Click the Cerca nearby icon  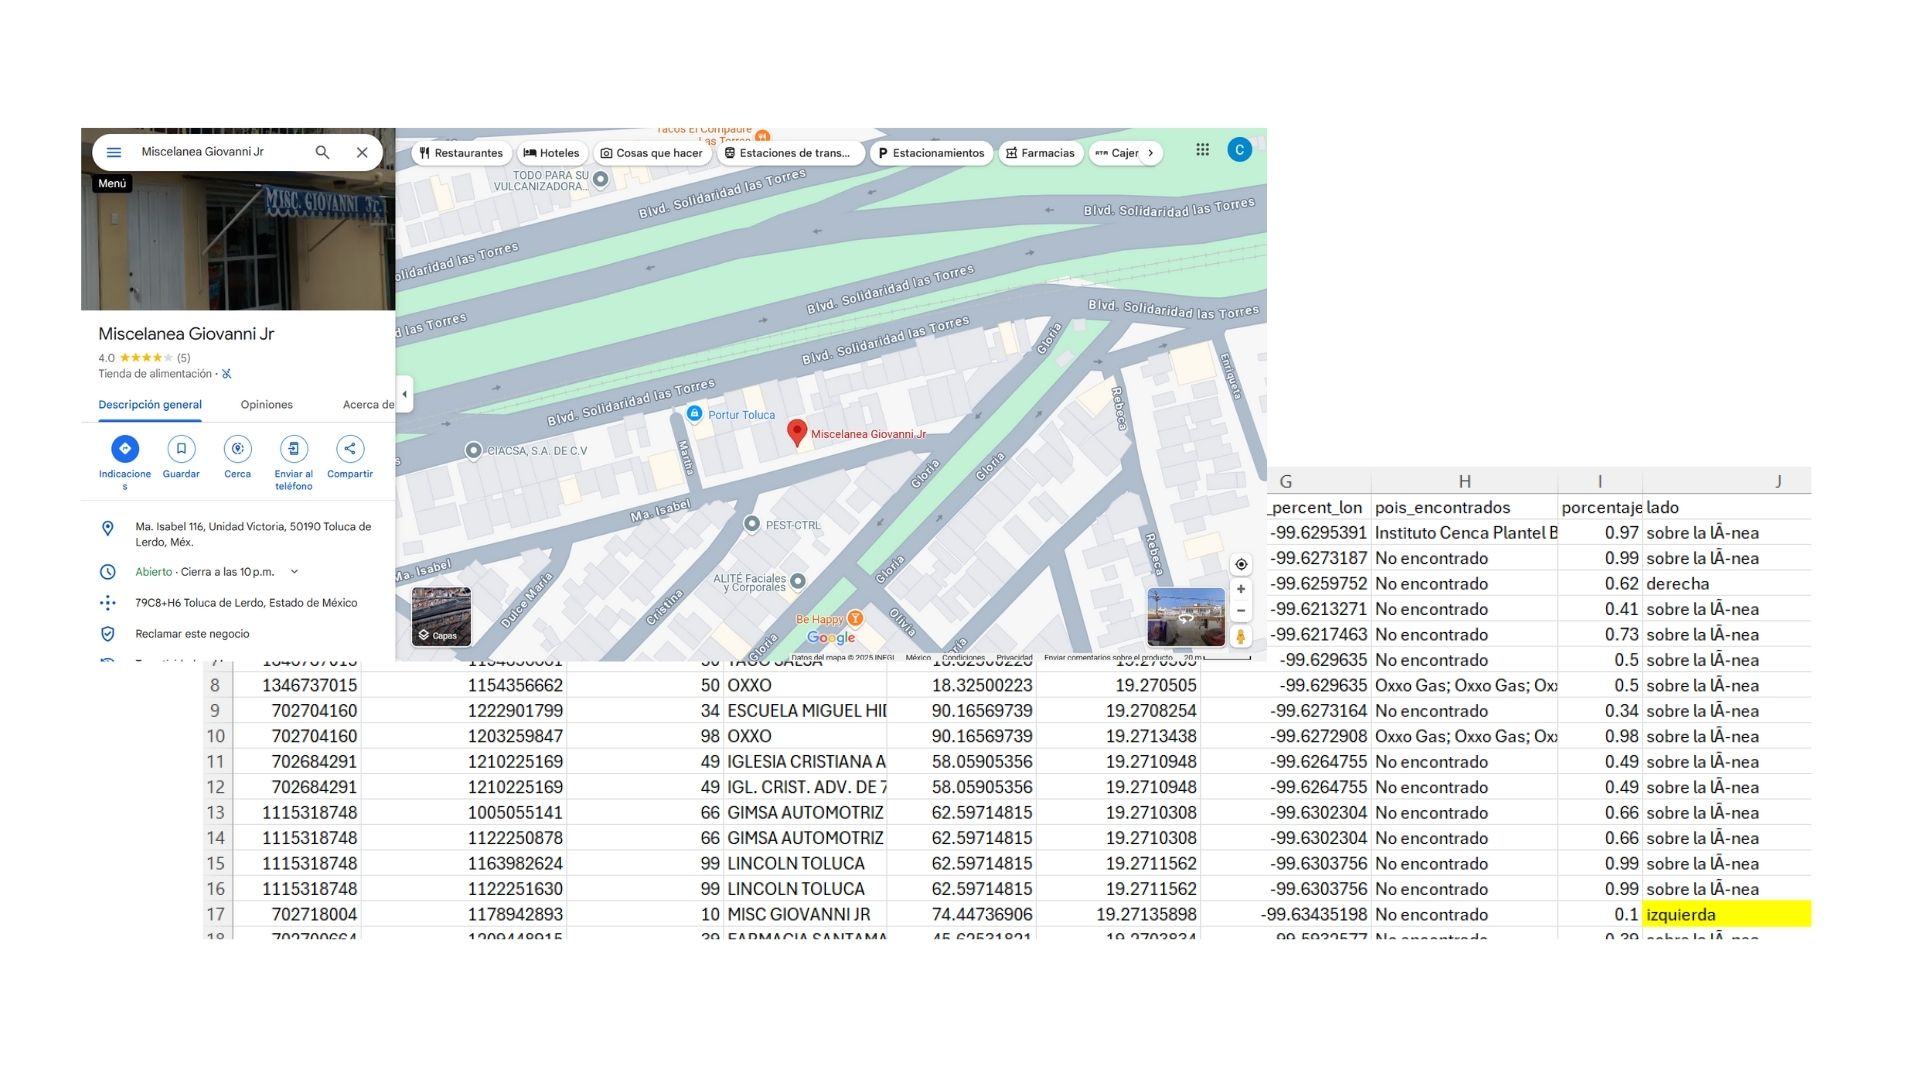tap(237, 449)
